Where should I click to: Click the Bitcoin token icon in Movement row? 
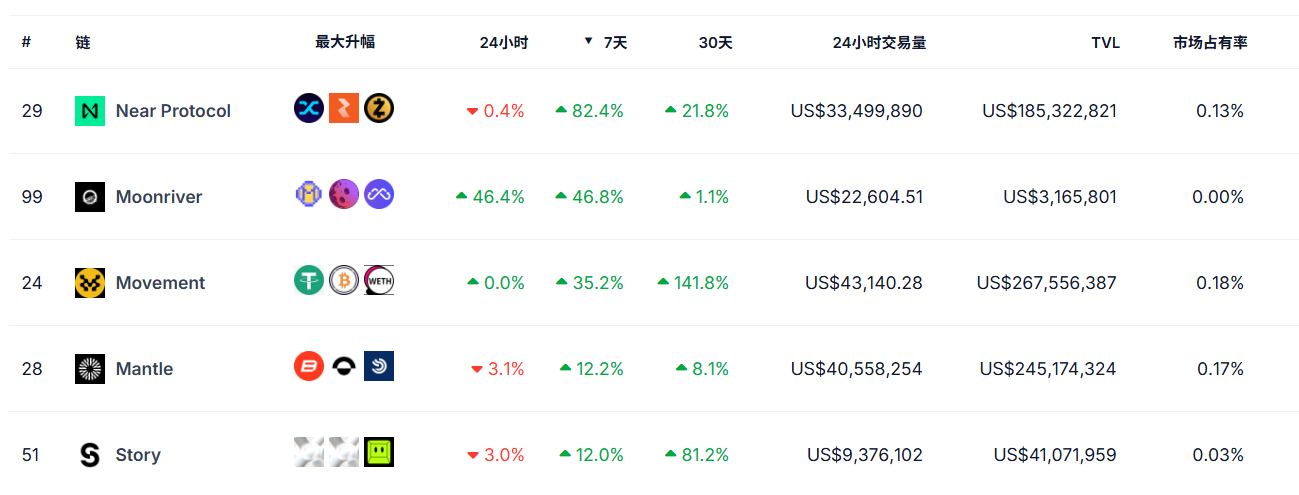[x=344, y=280]
